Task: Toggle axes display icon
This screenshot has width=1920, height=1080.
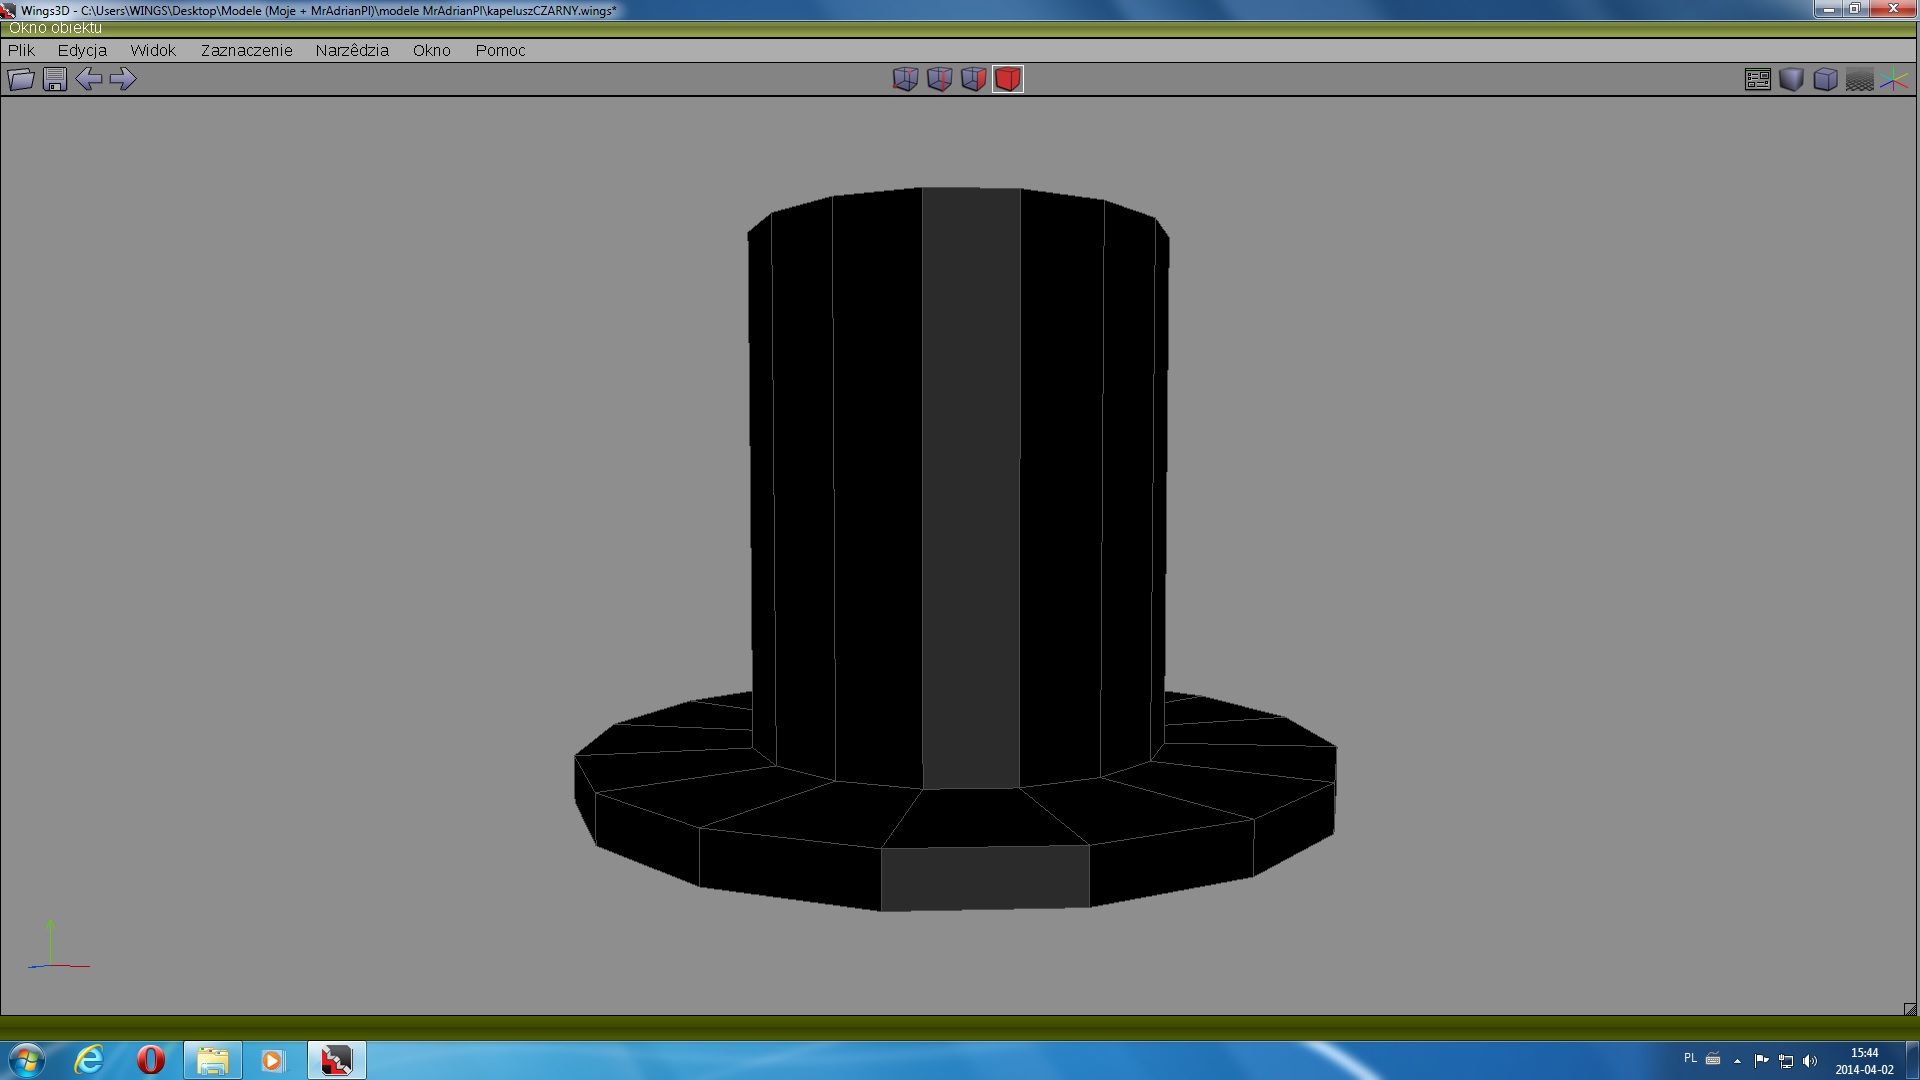Action: point(1894,79)
